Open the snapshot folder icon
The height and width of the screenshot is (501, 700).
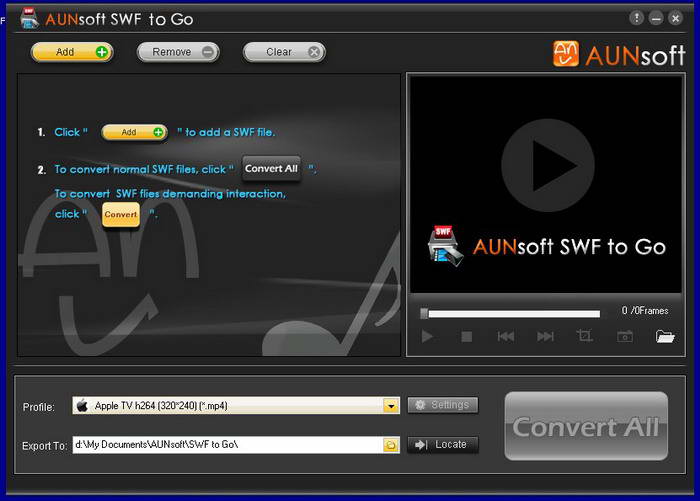665,336
